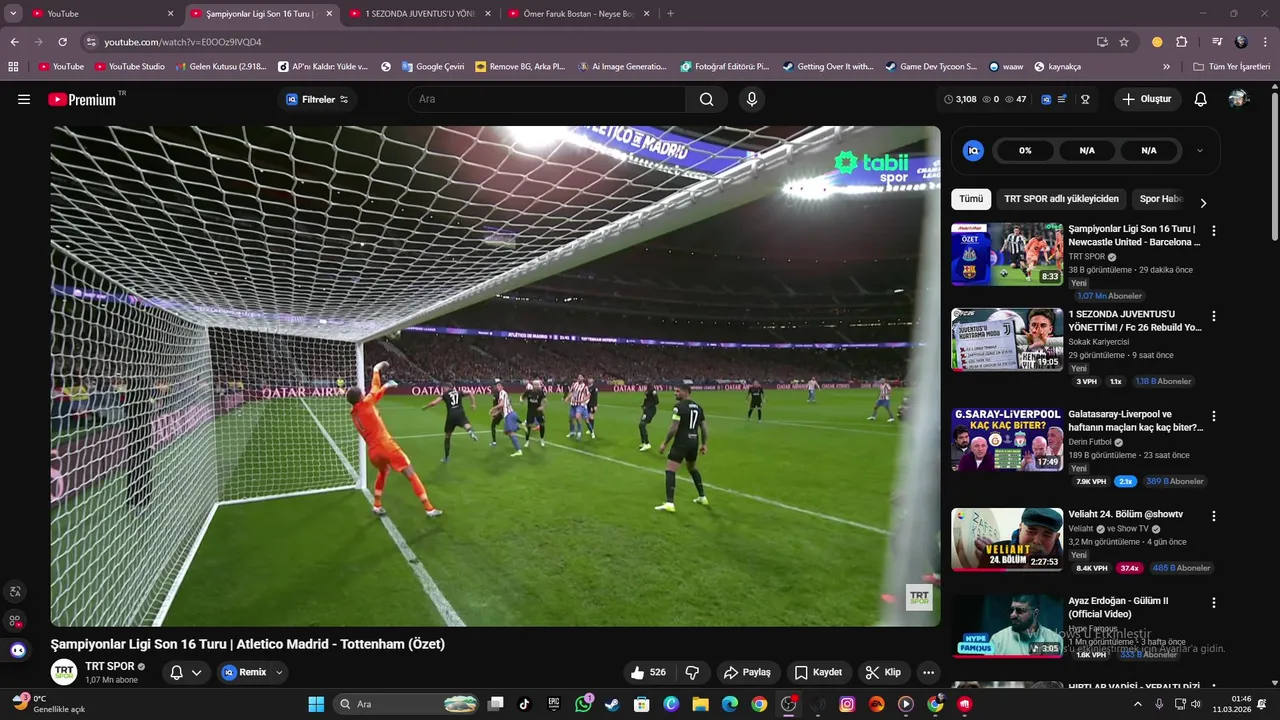
Task: Open the Veliaht 24. Bölüm thumbnail
Action: click(1007, 540)
